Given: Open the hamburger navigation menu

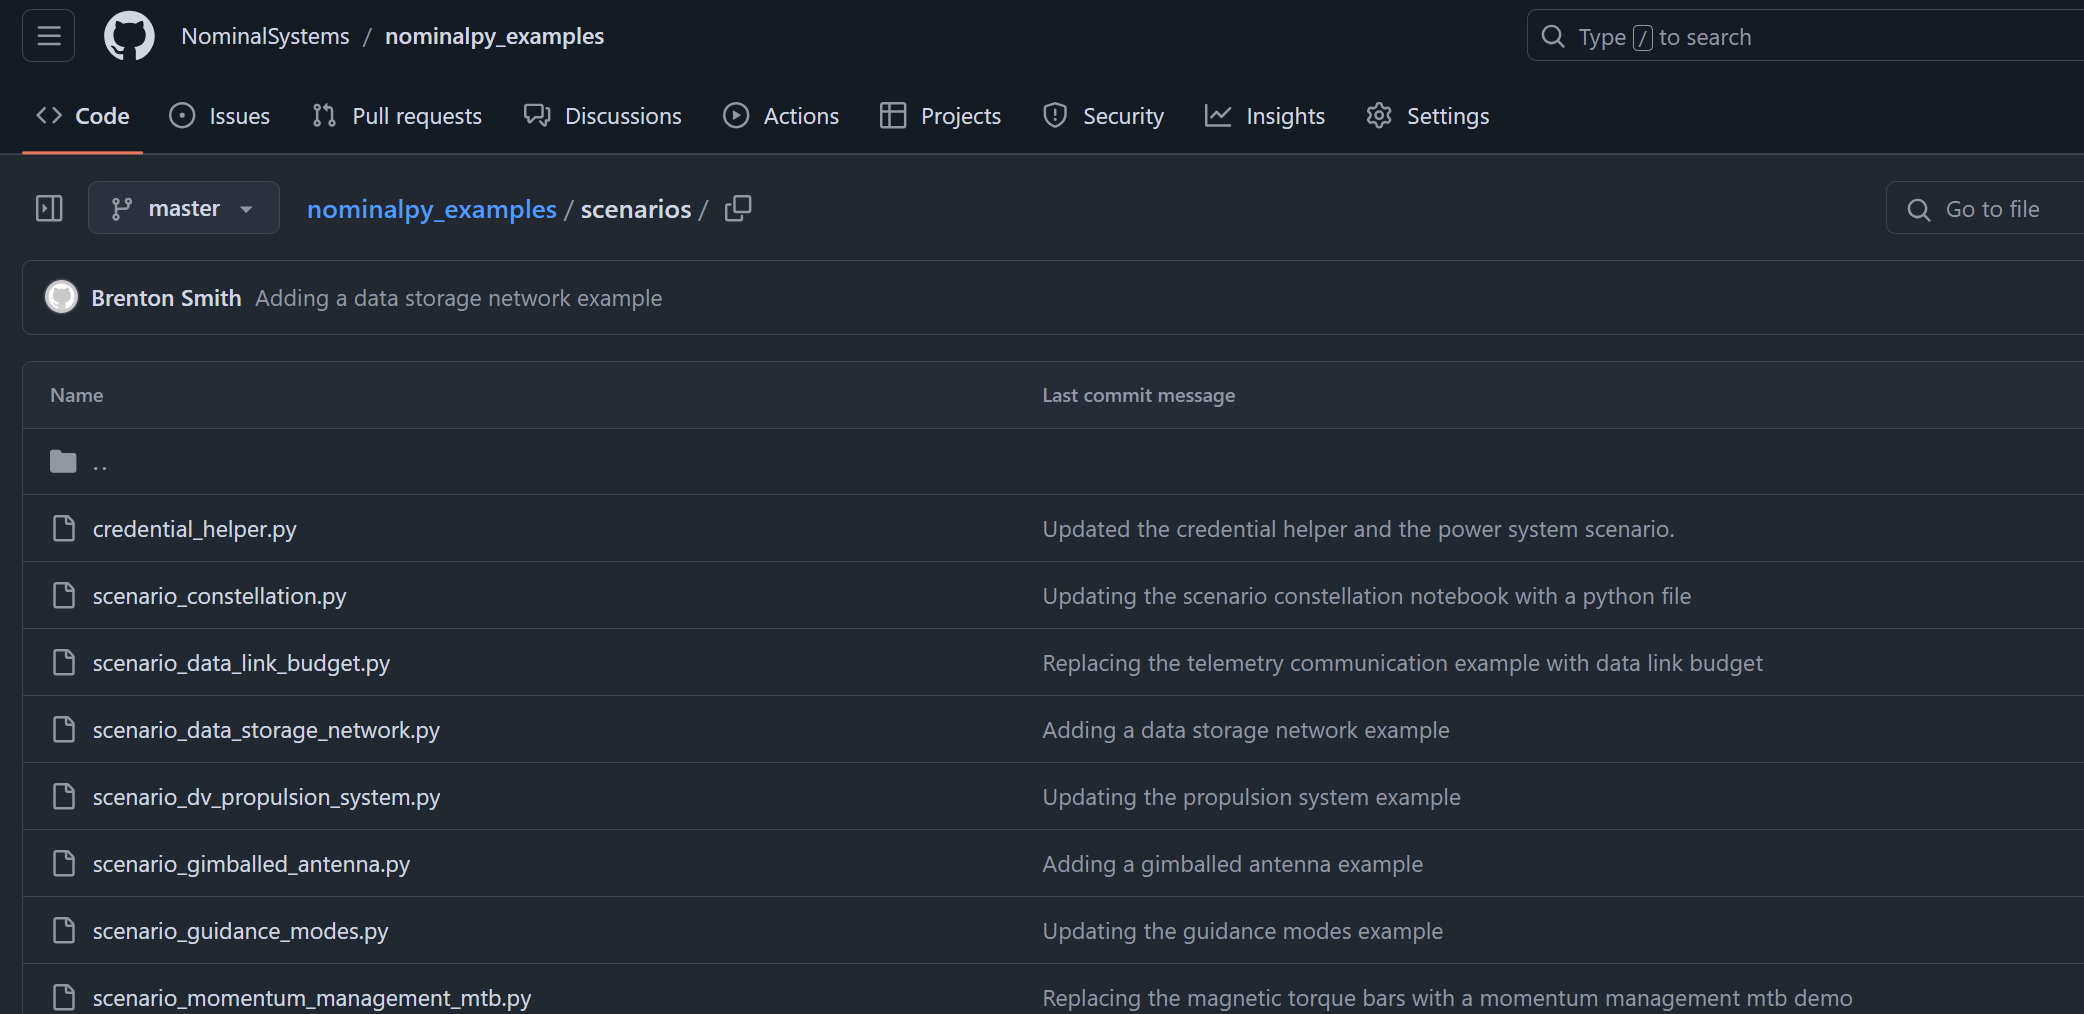Looking at the screenshot, I should pyautogui.click(x=48, y=36).
